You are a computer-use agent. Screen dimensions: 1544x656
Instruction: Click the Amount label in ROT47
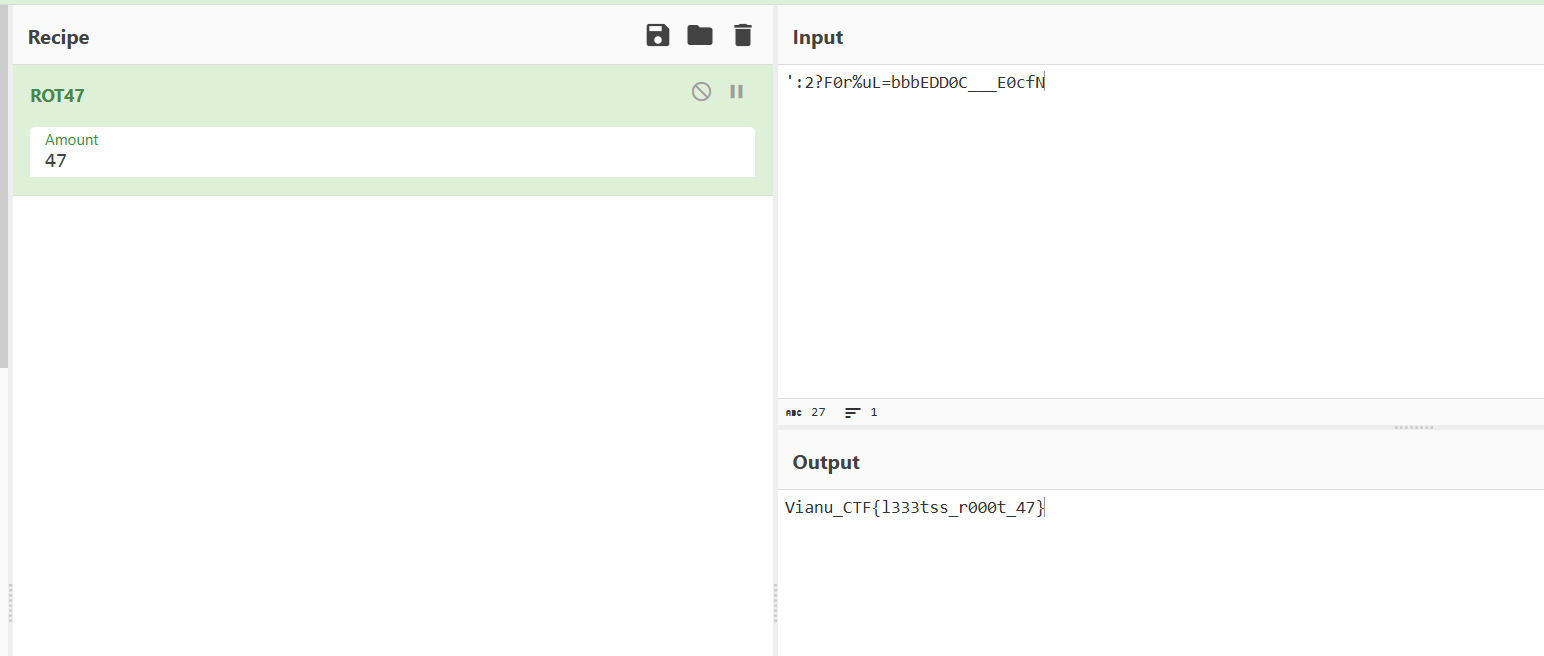click(72, 140)
